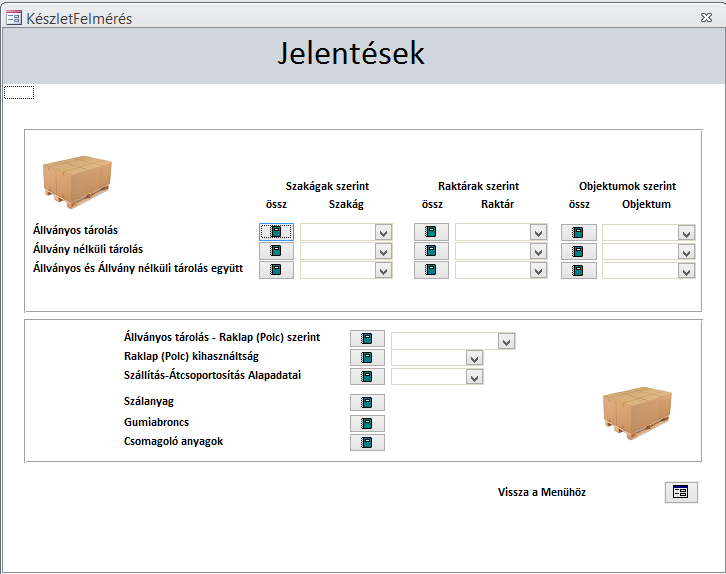726x574 pixels.
Task: Close the KészletFelmérés form window
Action: coord(707,18)
